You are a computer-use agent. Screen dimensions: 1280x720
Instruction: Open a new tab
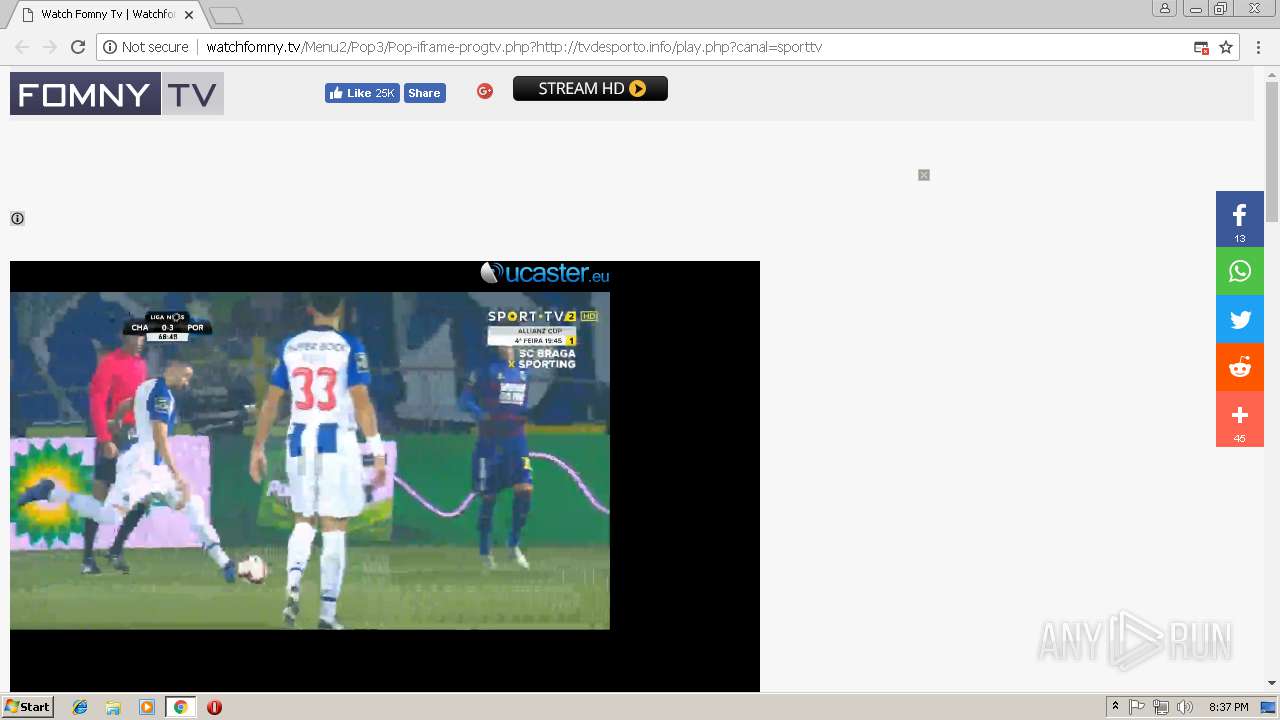(226, 15)
